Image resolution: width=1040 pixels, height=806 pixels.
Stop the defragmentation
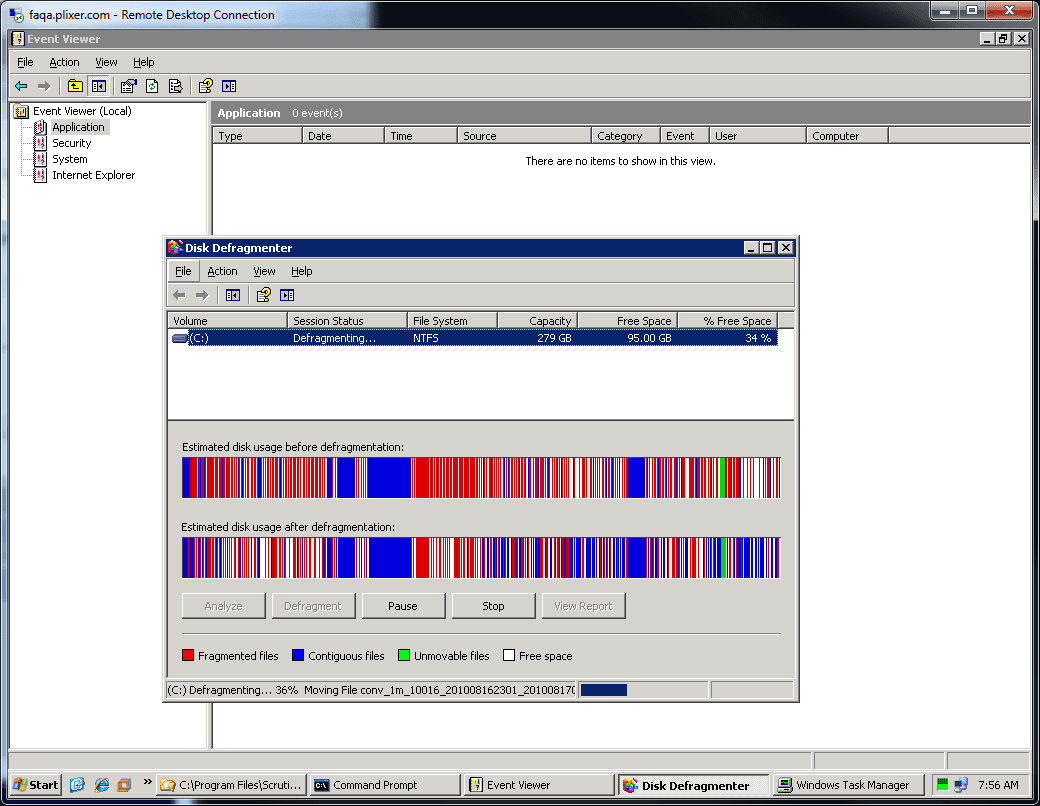tap(493, 606)
